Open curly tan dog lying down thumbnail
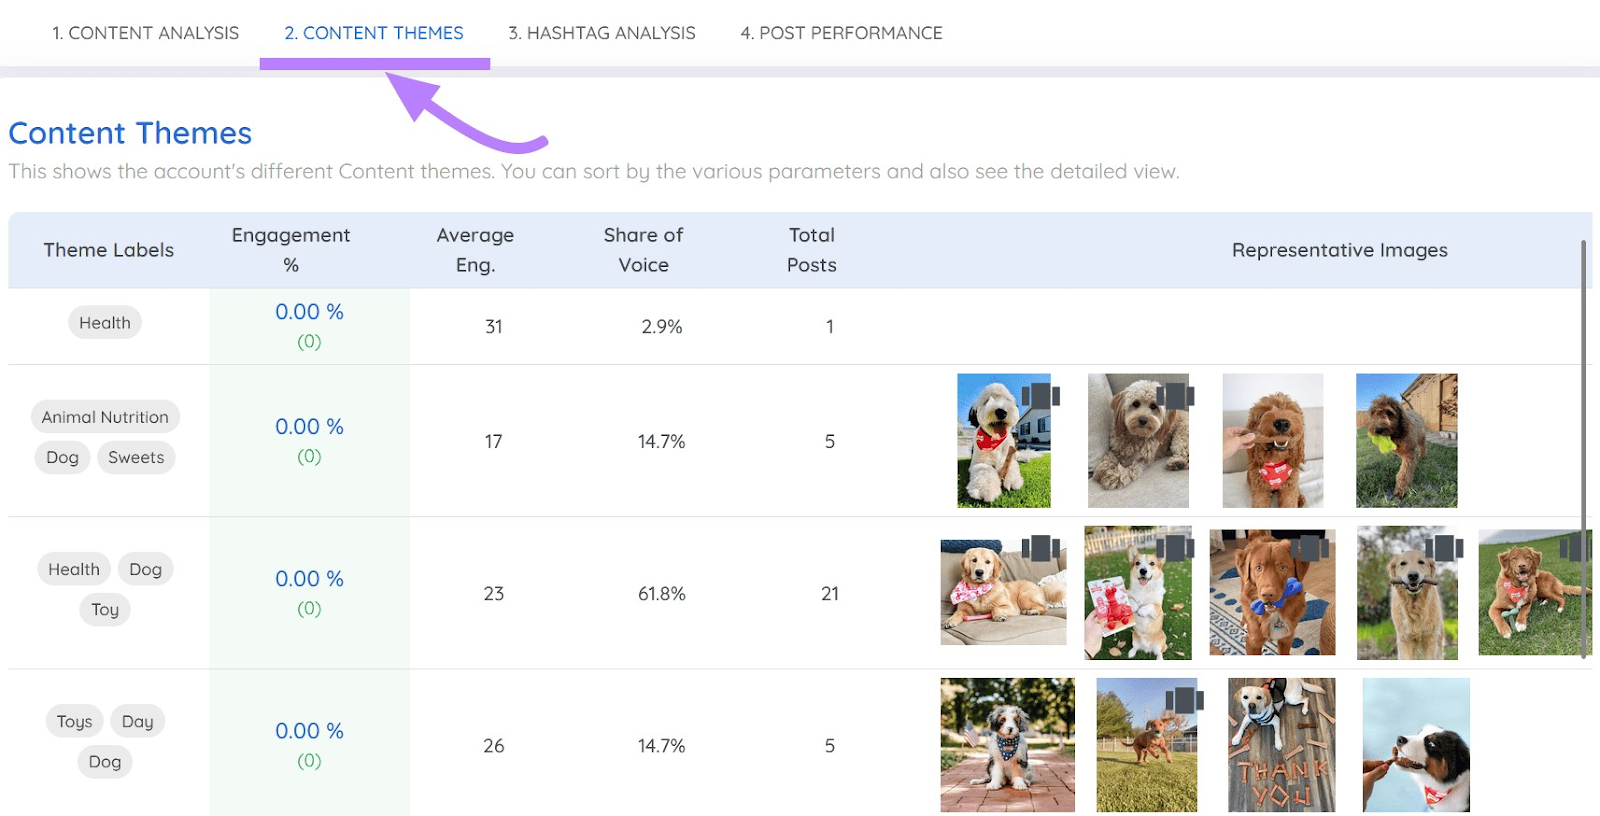1600x816 pixels. pos(1138,440)
